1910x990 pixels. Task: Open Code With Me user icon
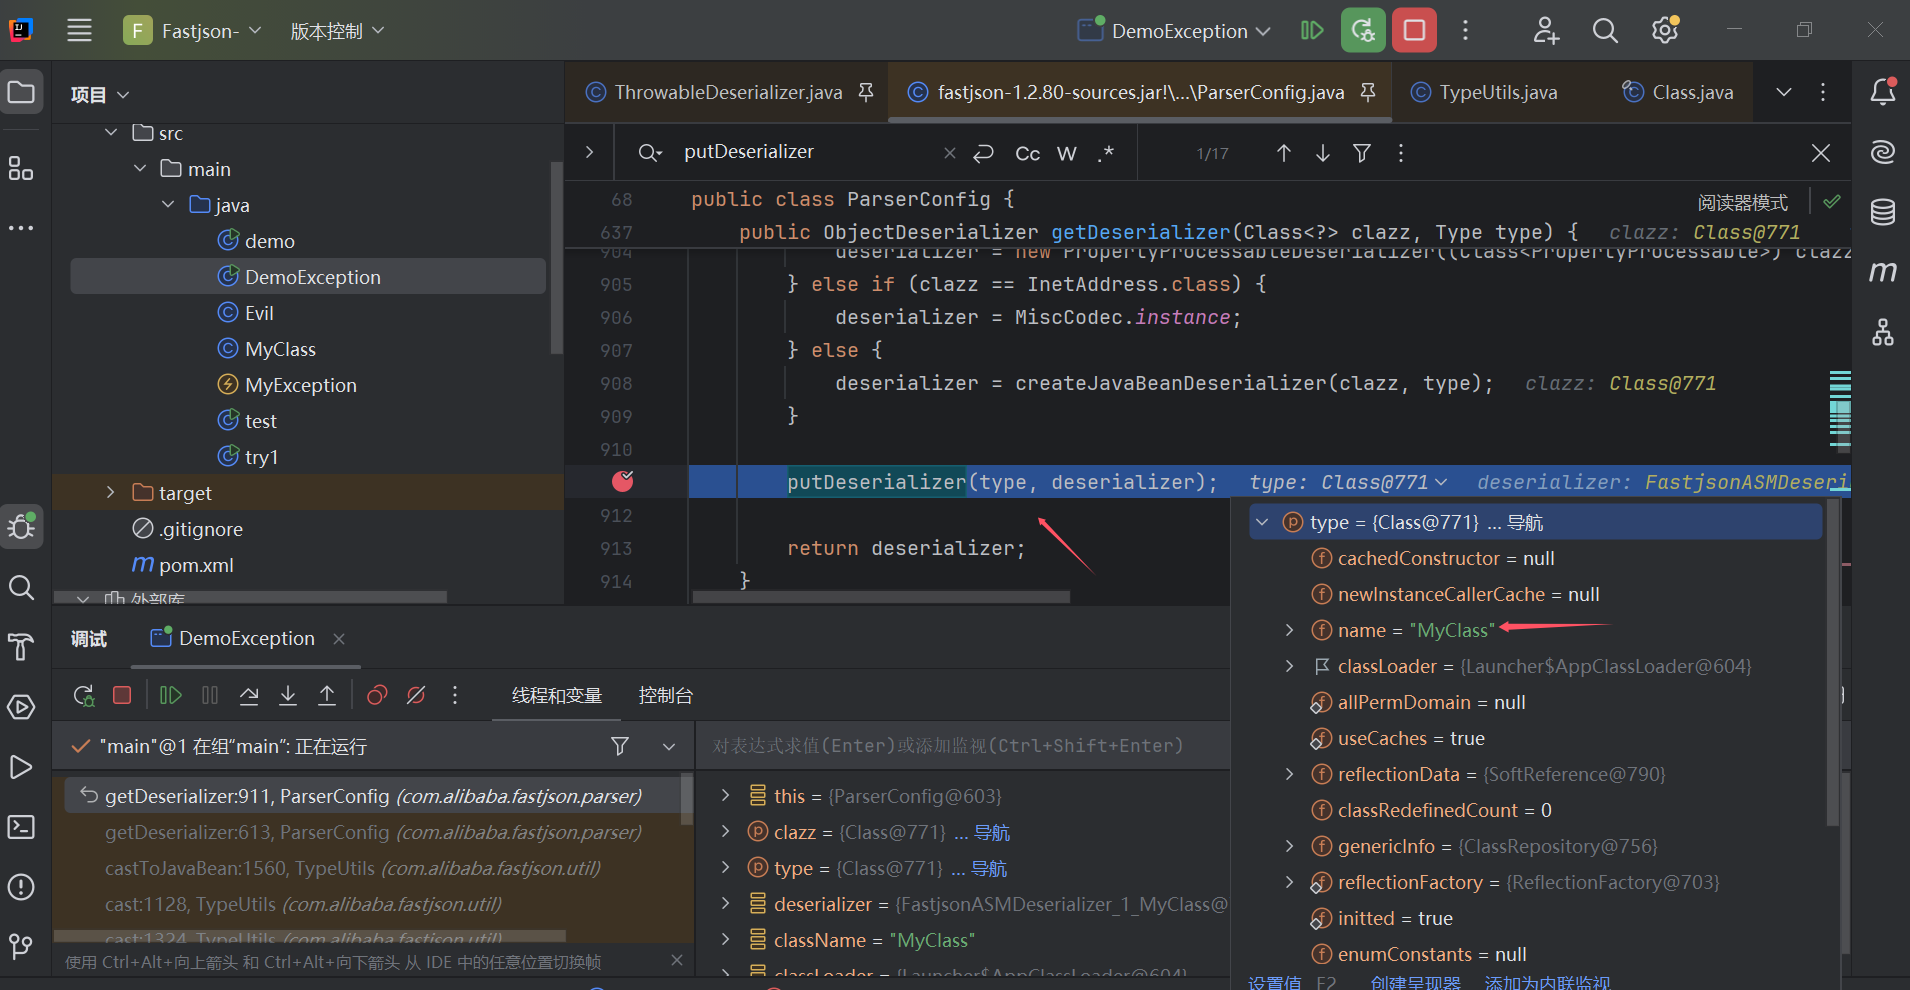click(1546, 31)
